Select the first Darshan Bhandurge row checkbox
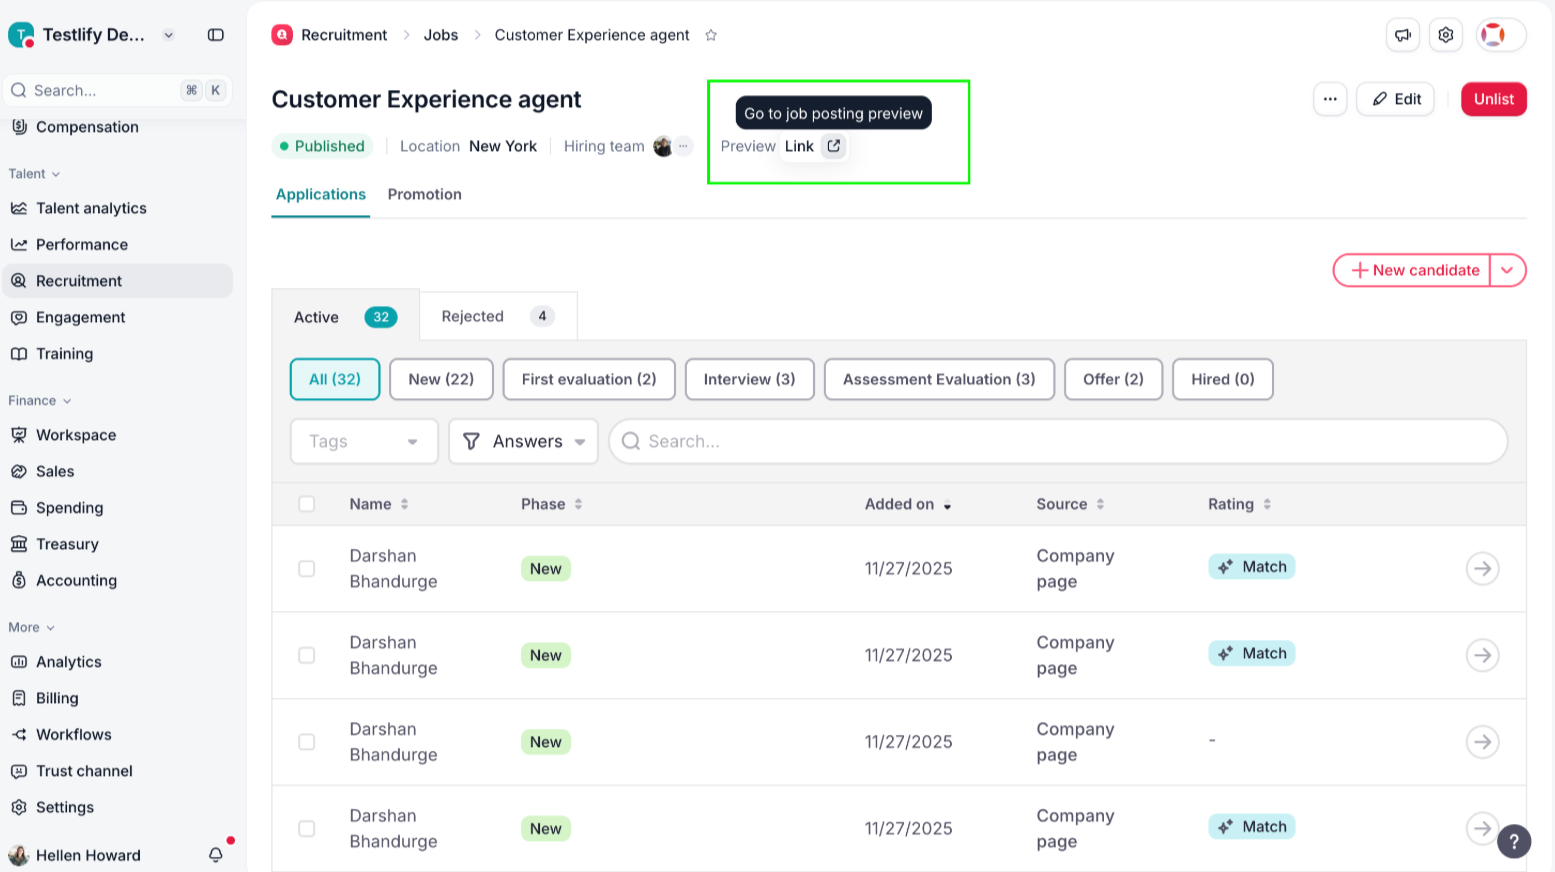Image resolution: width=1555 pixels, height=872 pixels. [x=307, y=569]
